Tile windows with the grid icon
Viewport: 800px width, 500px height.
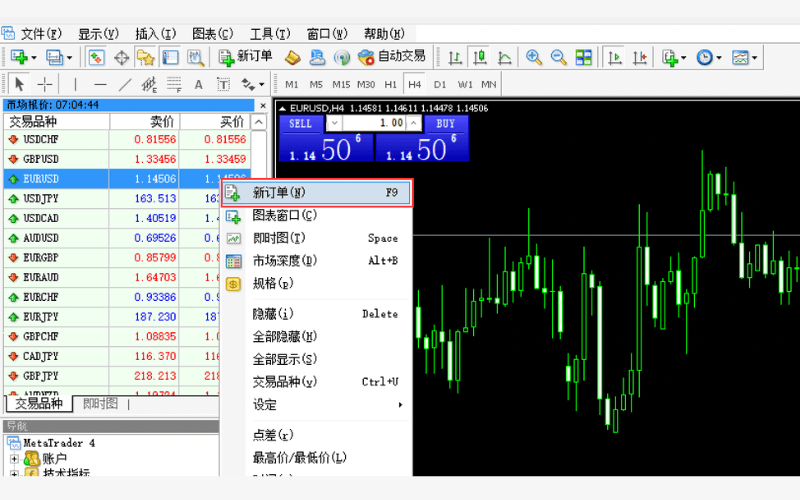coord(583,57)
